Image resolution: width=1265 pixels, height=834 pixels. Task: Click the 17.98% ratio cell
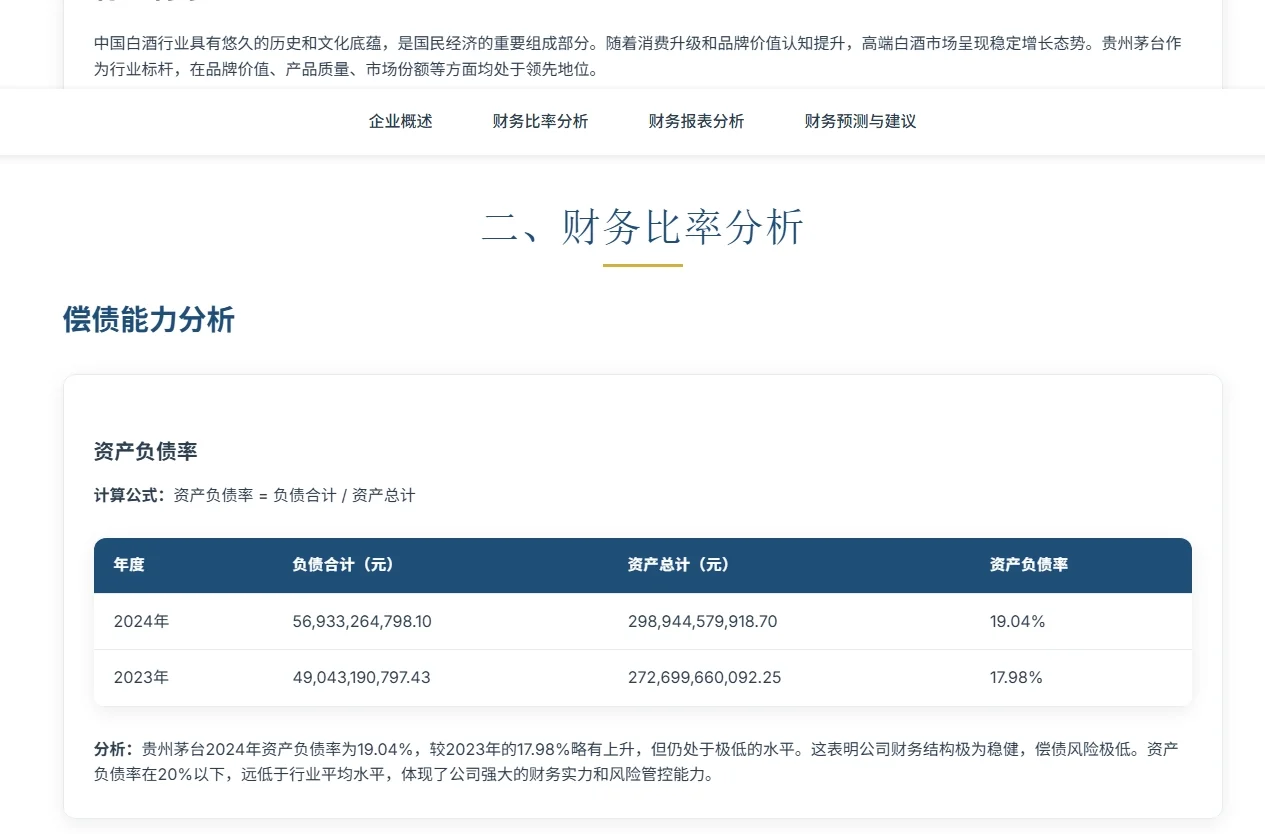tap(1016, 677)
